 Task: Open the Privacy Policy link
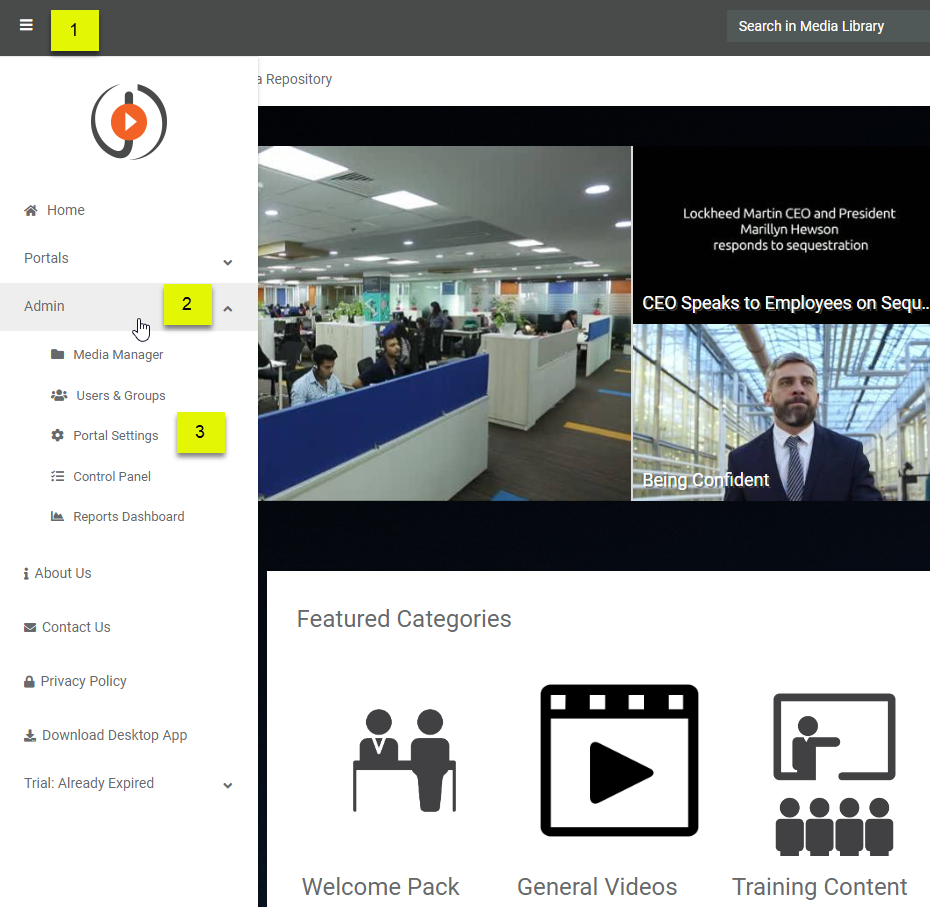pyautogui.click(x=83, y=681)
